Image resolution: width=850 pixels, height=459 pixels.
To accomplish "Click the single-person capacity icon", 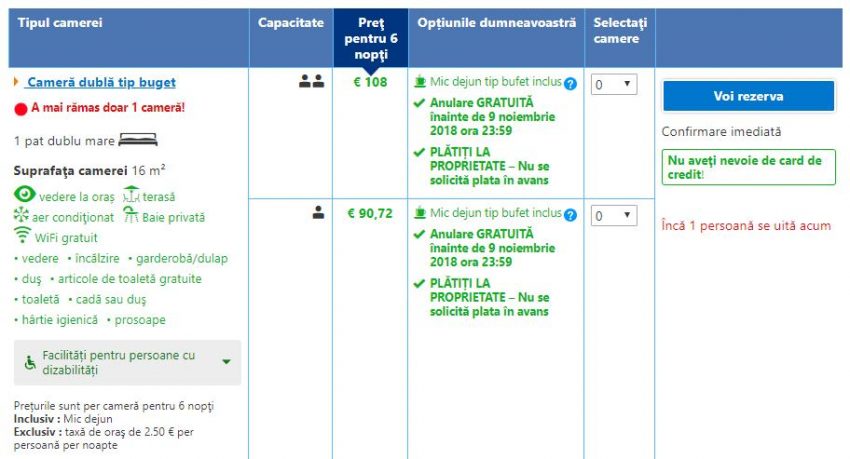I will click(x=319, y=212).
